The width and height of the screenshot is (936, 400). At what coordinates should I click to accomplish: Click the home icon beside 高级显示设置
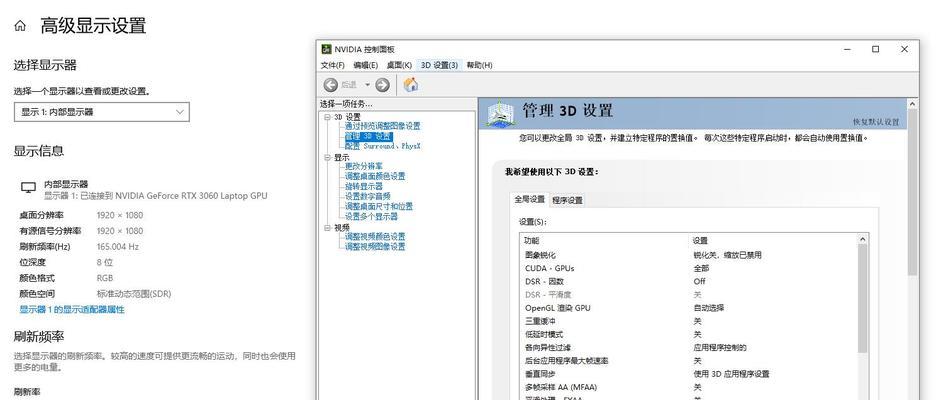click(20, 26)
